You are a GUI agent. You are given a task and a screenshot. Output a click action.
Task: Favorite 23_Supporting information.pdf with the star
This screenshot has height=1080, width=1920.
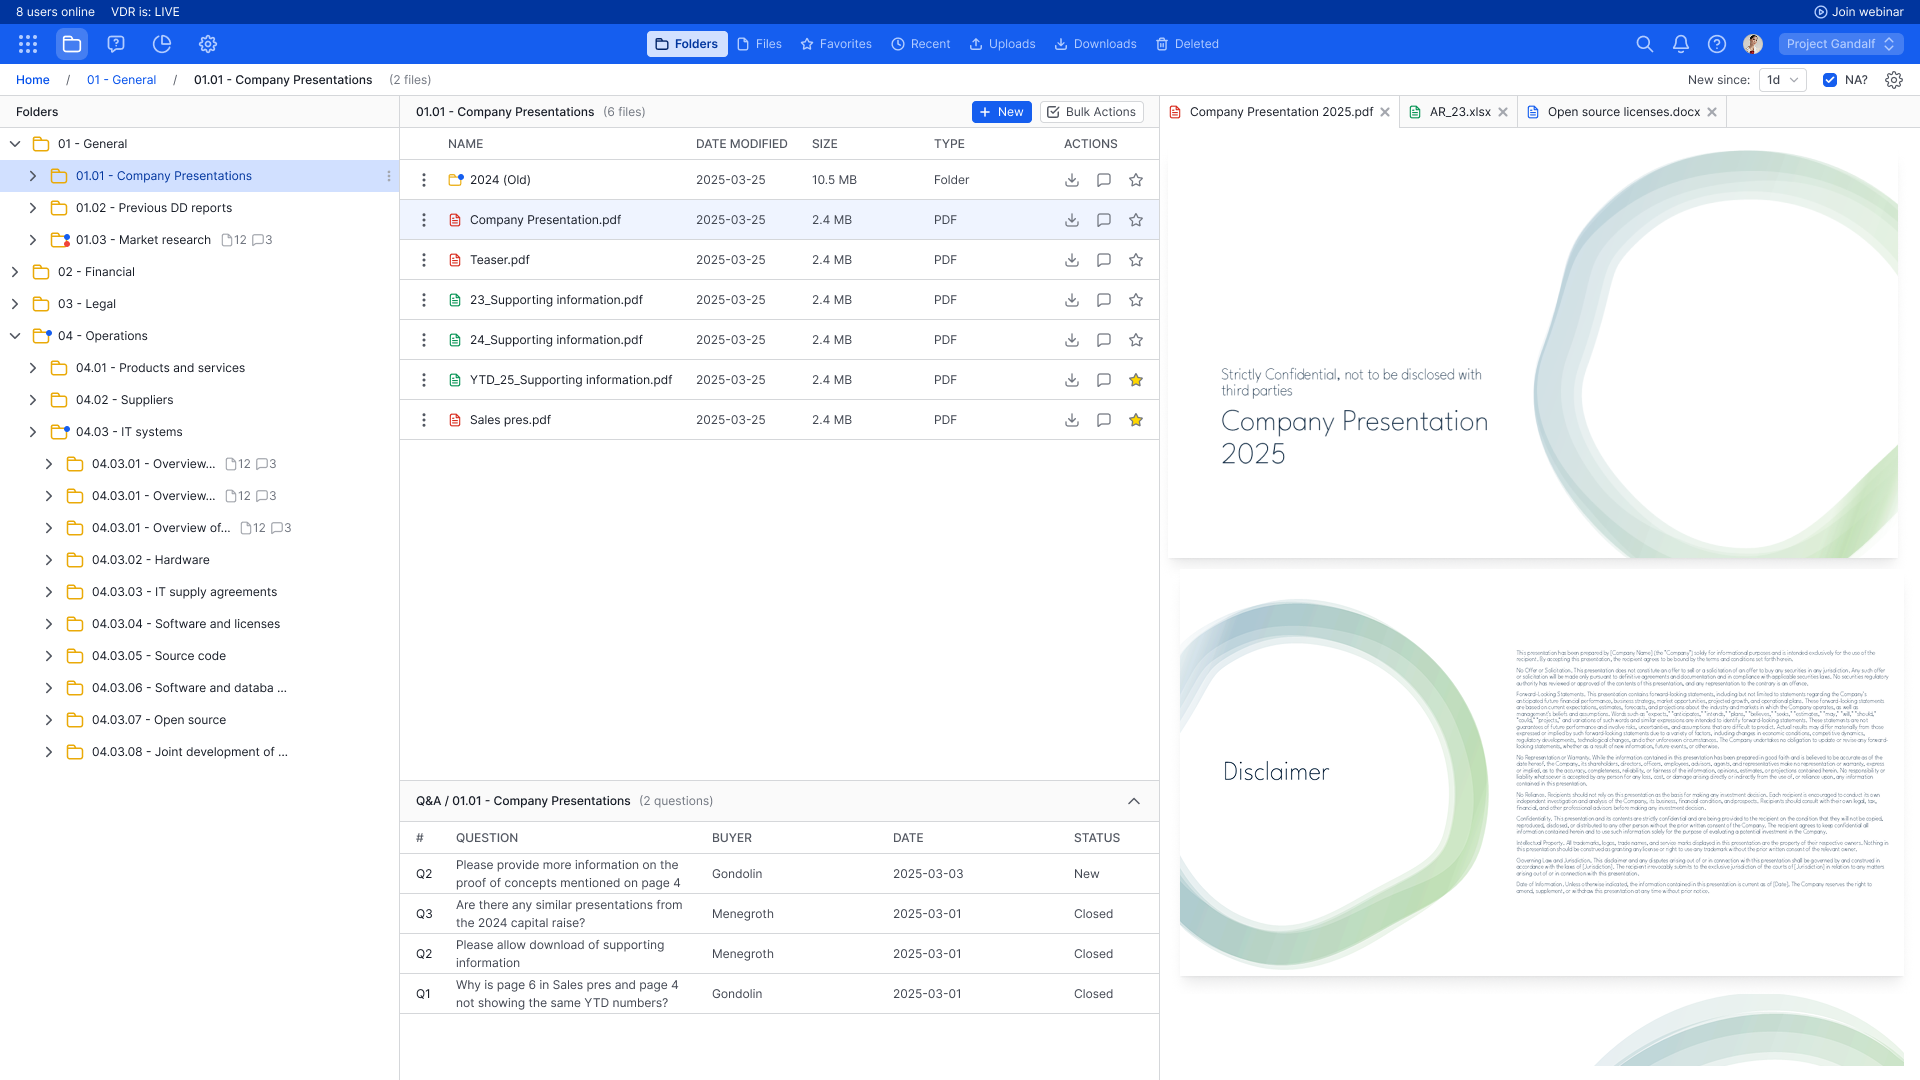click(1136, 300)
